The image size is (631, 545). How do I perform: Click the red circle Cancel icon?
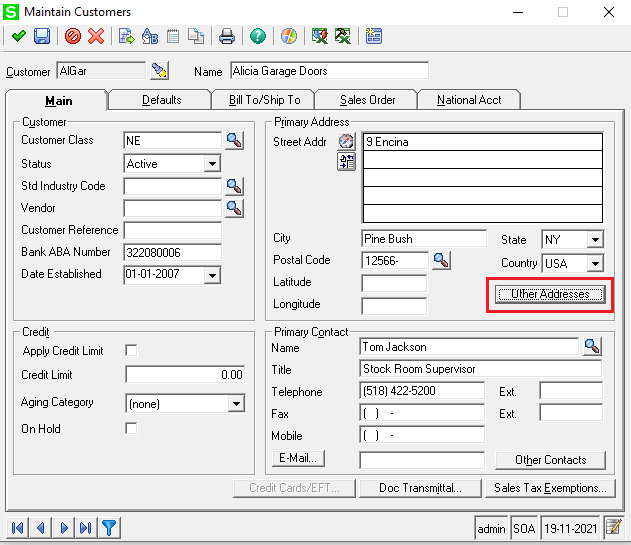click(x=73, y=36)
